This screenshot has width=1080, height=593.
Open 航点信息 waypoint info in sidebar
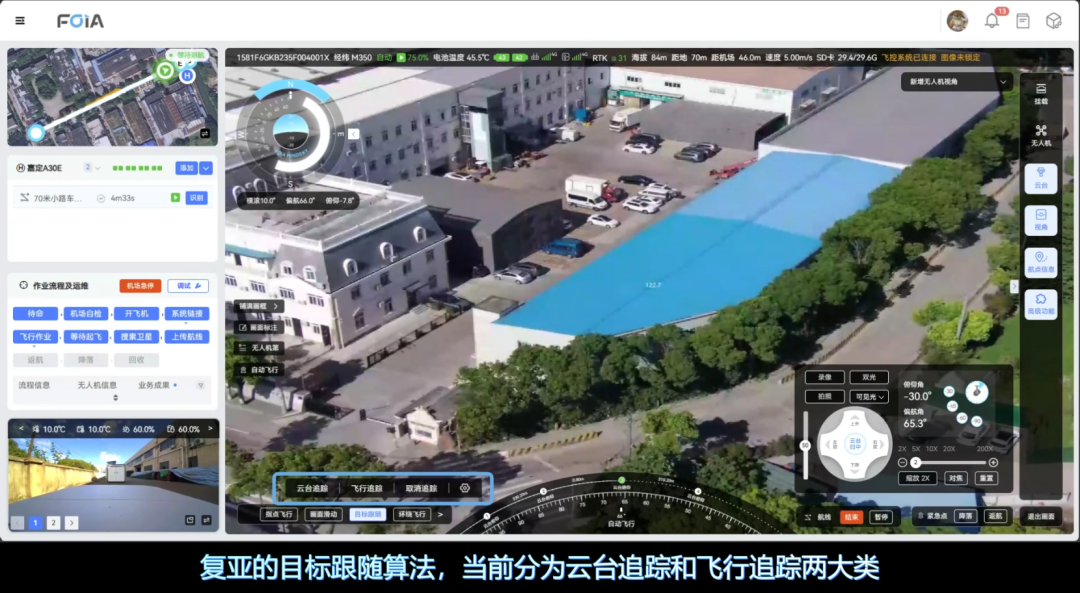(1040, 262)
